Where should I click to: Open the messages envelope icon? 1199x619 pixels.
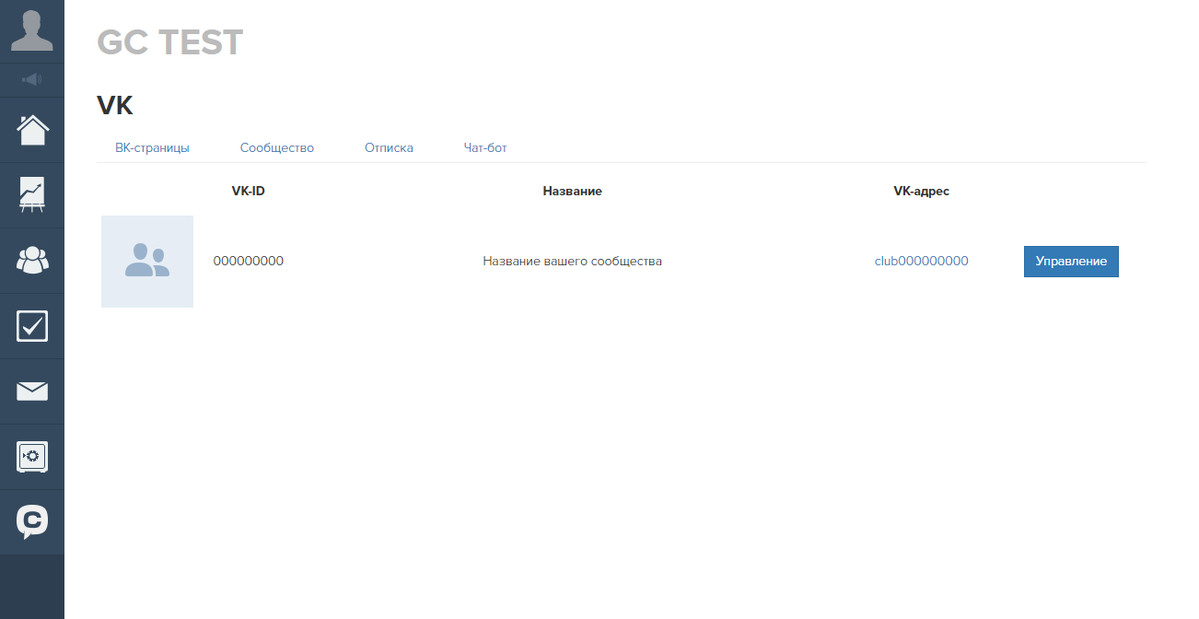32,391
